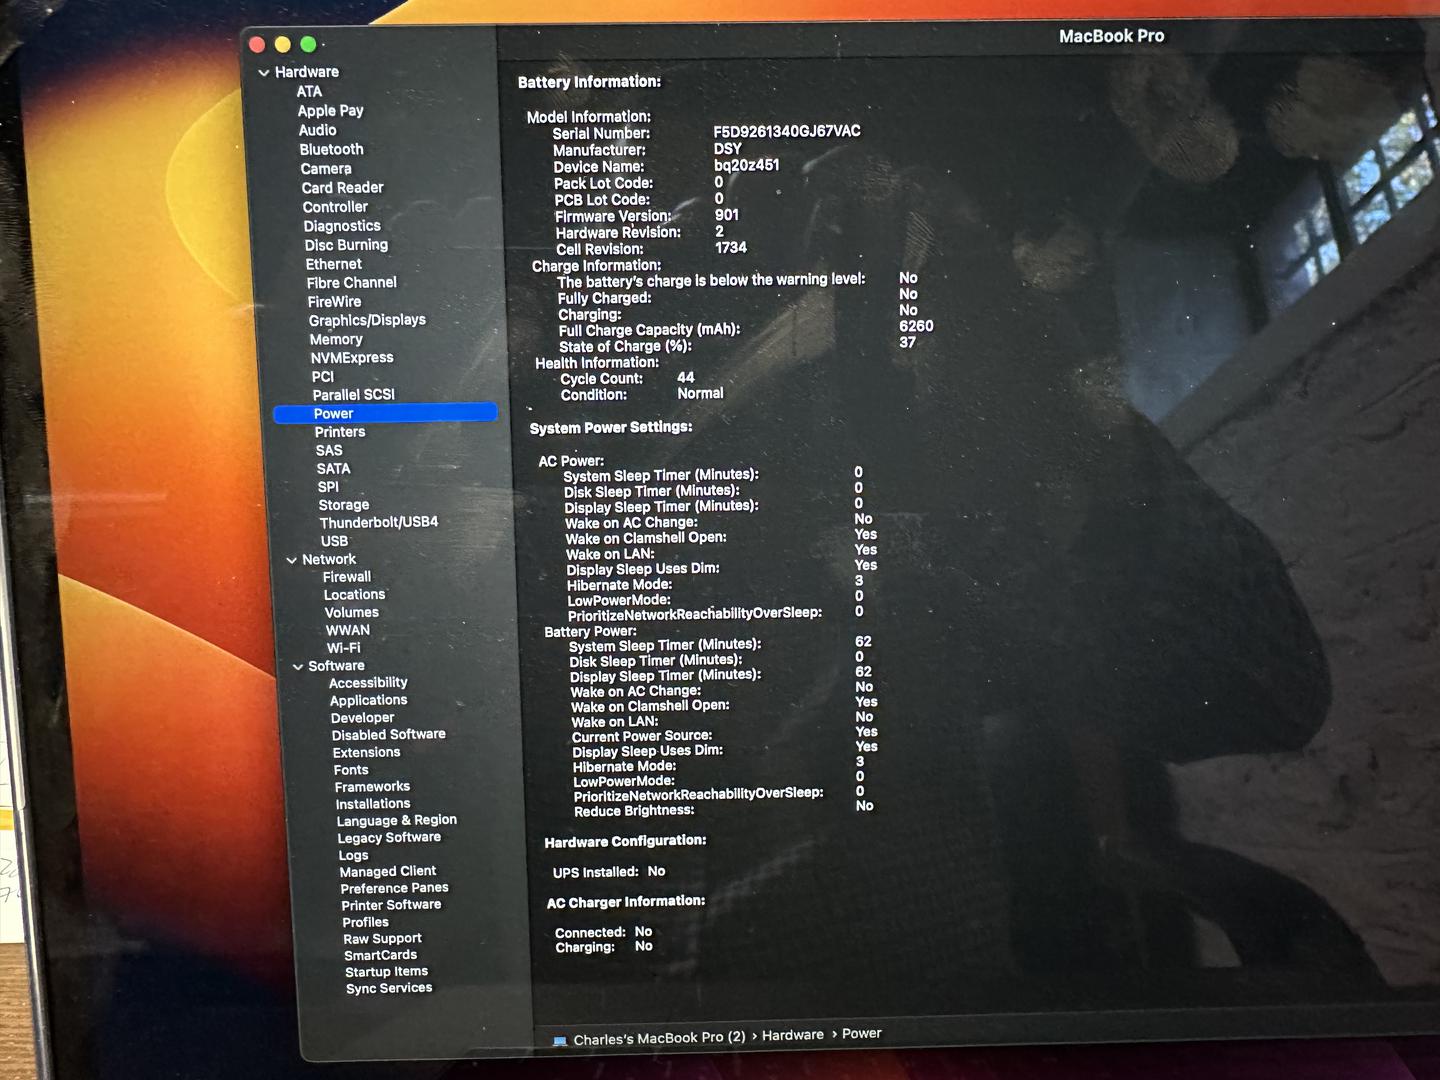This screenshot has height=1080, width=1440.
Task: Select Volumes under Network
Action: coord(351,613)
